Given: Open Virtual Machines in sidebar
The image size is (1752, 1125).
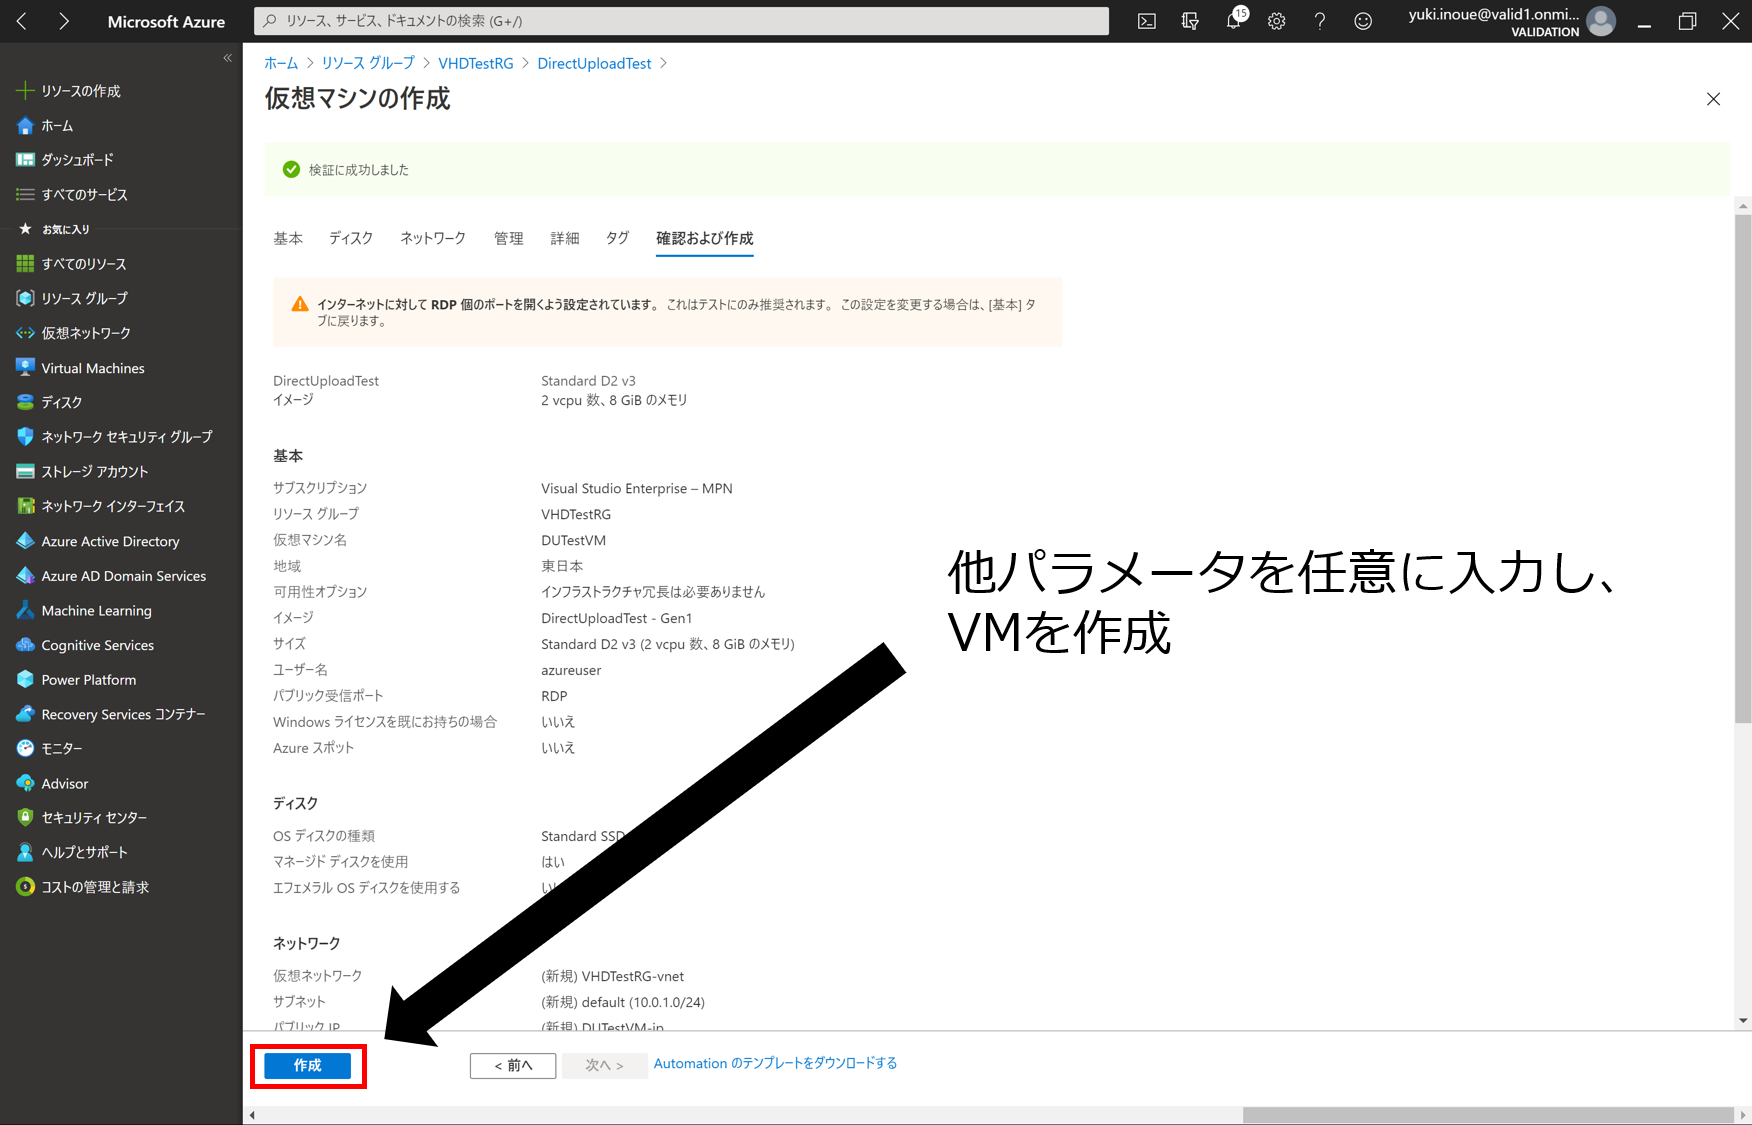Looking at the screenshot, I should point(92,368).
